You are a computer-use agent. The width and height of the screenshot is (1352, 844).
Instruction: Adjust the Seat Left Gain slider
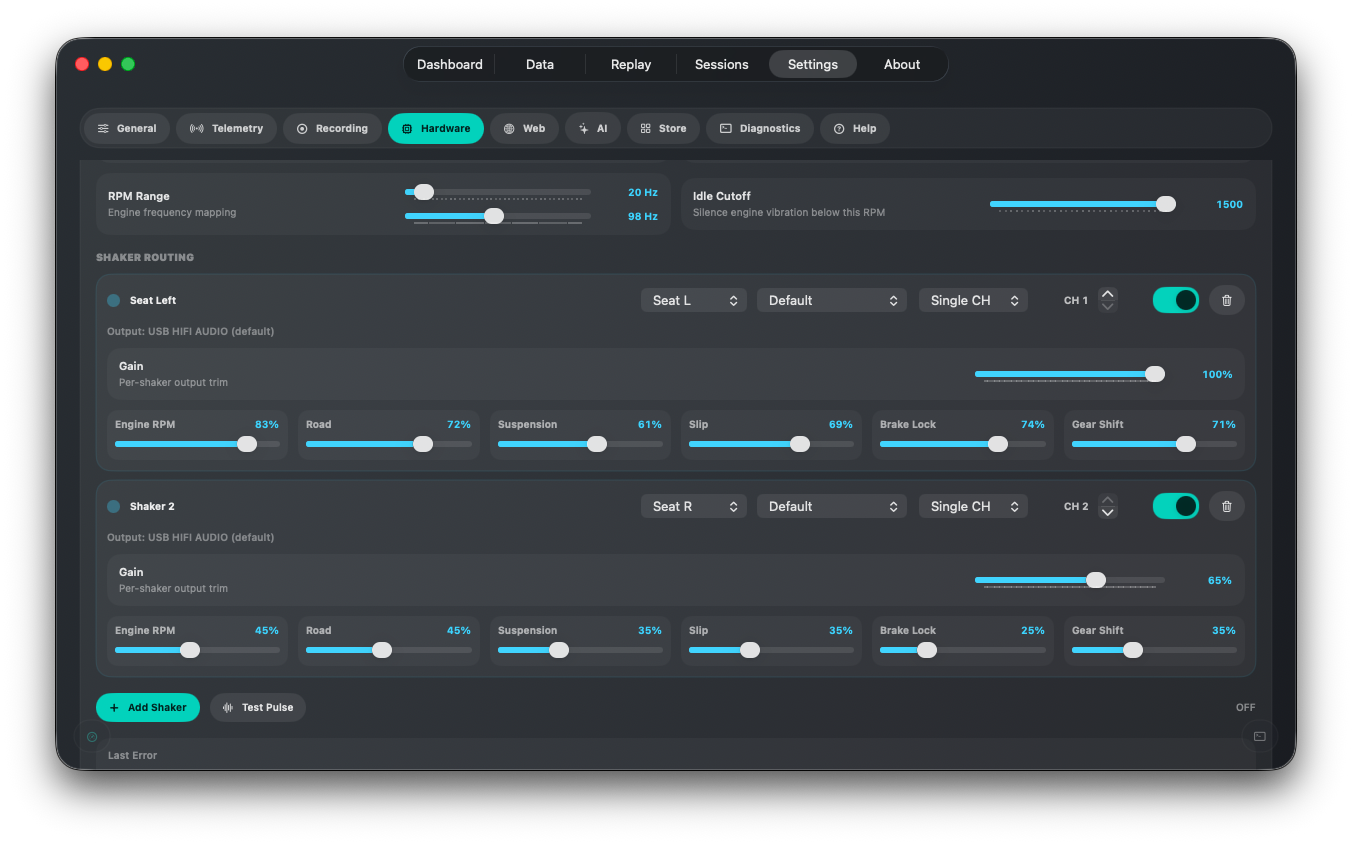1070,374
